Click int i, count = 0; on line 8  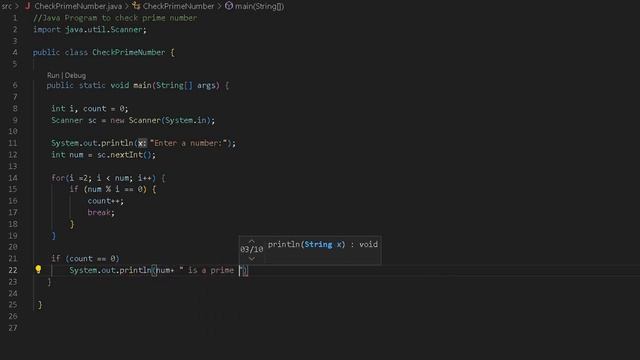coord(89,109)
